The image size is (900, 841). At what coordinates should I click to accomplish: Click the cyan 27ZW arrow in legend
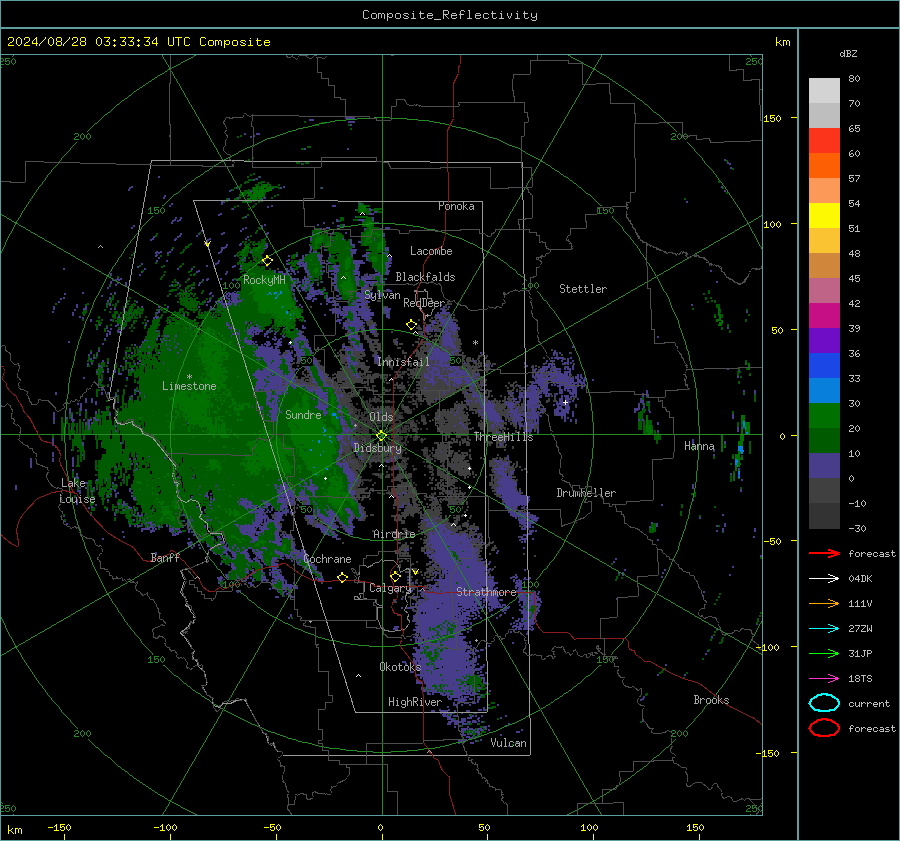click(x=824, y=629)
